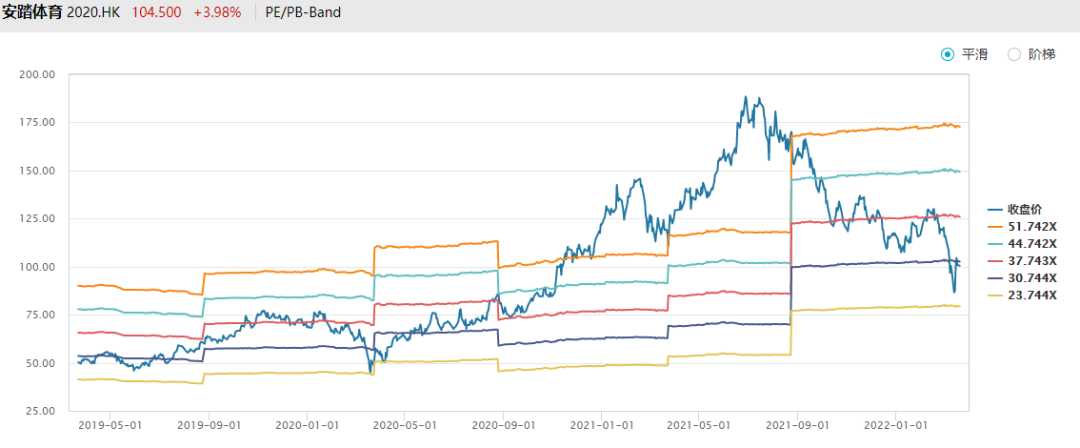Click the 2021-09-01 date axis label

pyautogui.click(x=797, y=425)
